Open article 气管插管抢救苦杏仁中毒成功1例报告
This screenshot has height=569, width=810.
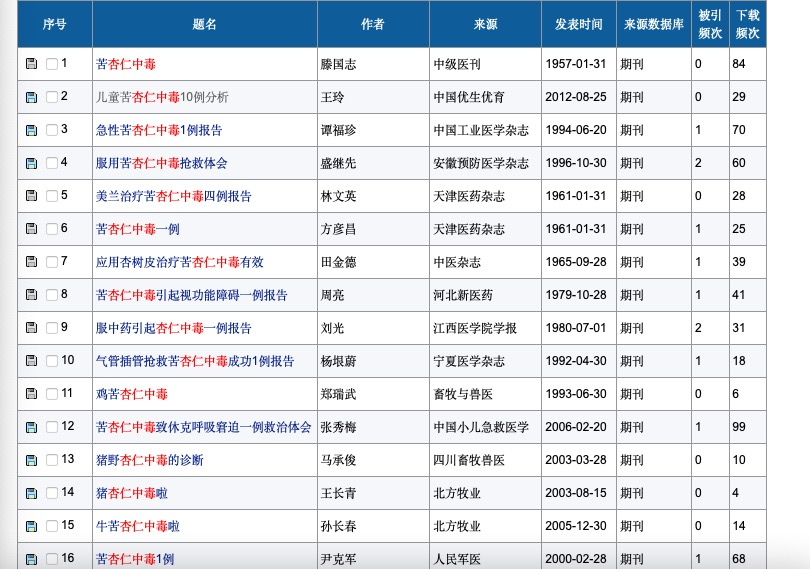click(x=195, y=361)
